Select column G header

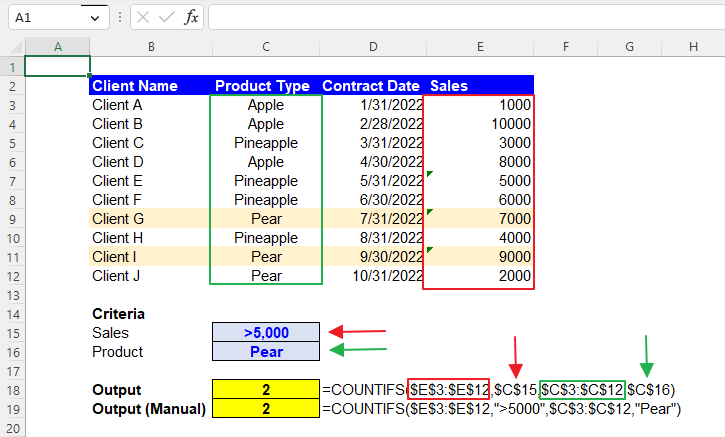(x=629, y=47)
